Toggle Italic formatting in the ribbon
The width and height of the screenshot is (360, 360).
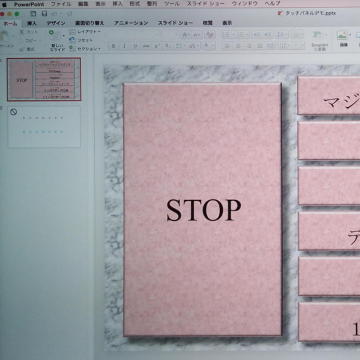[x=124, y=46]
